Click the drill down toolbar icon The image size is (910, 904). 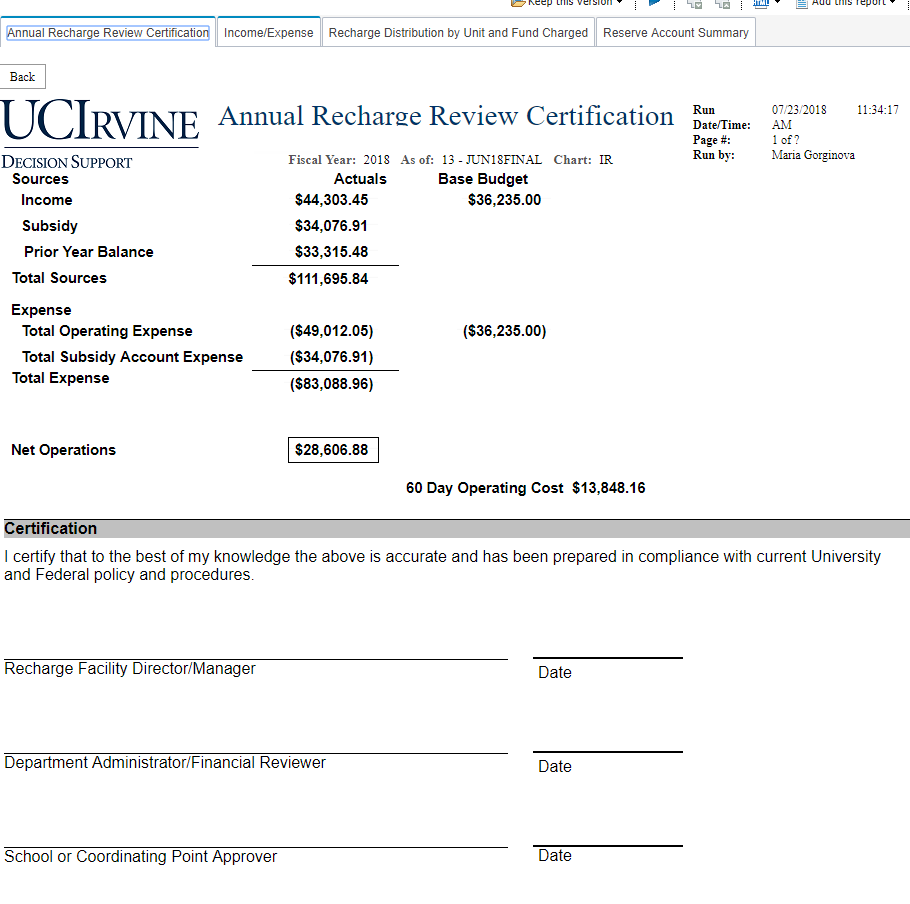coord(695,3)
